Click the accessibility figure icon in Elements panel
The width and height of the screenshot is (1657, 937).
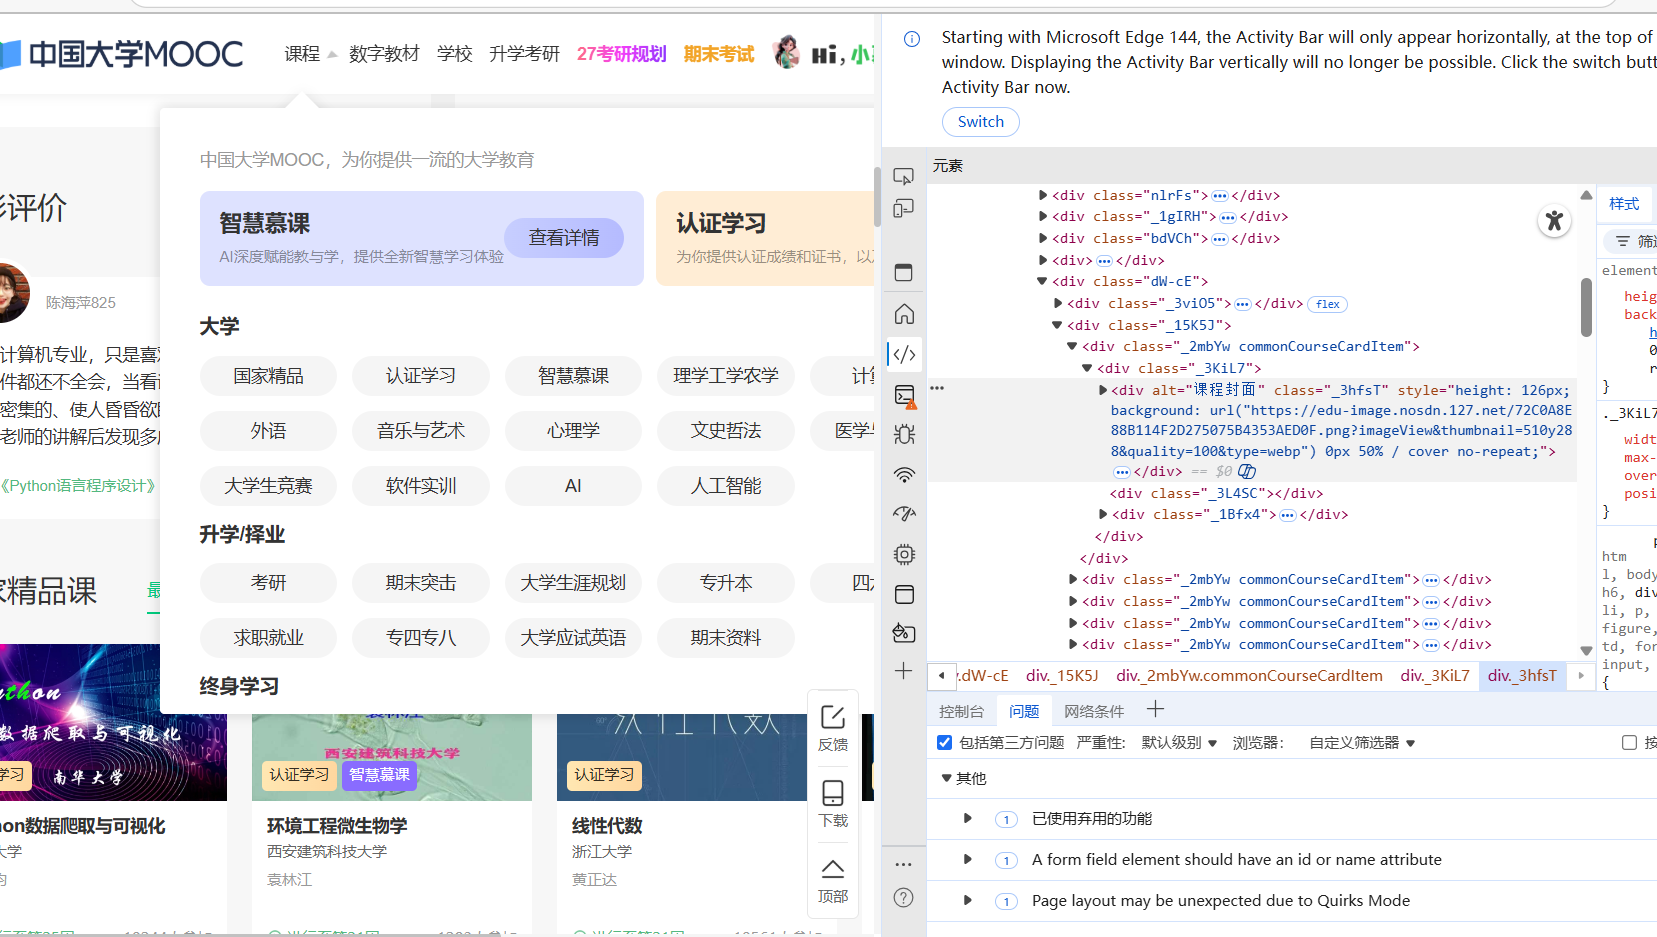point(1554,220)
